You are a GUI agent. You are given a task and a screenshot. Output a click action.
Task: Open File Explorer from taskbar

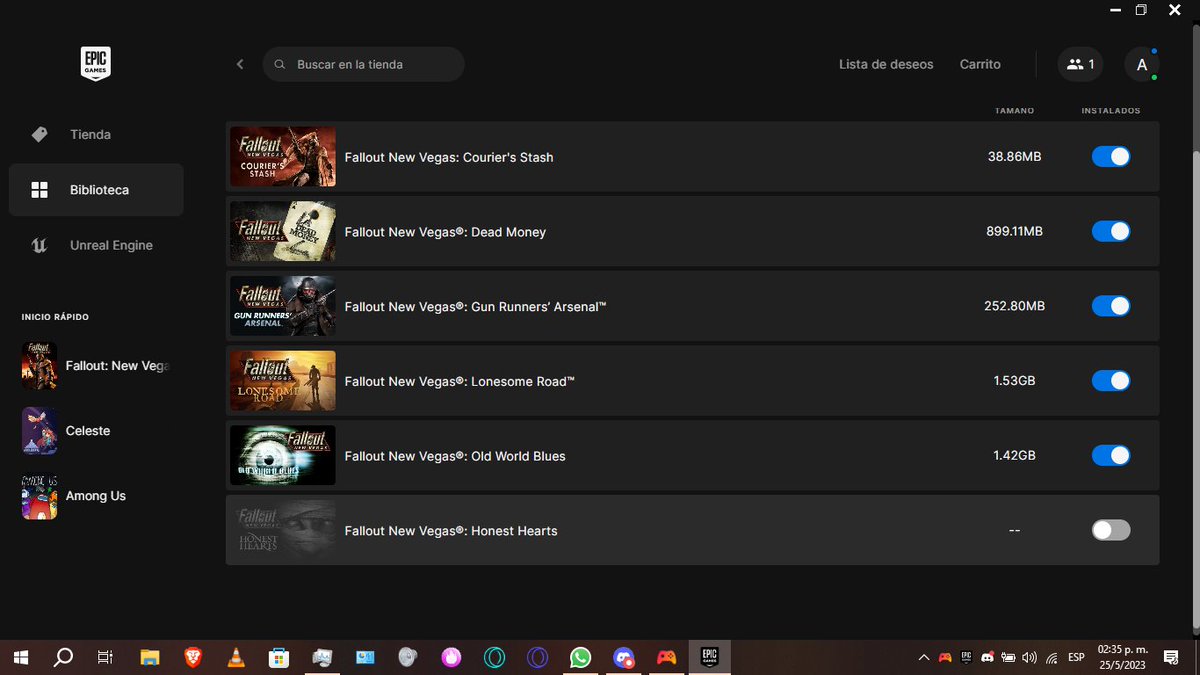(x=149, y=657)
